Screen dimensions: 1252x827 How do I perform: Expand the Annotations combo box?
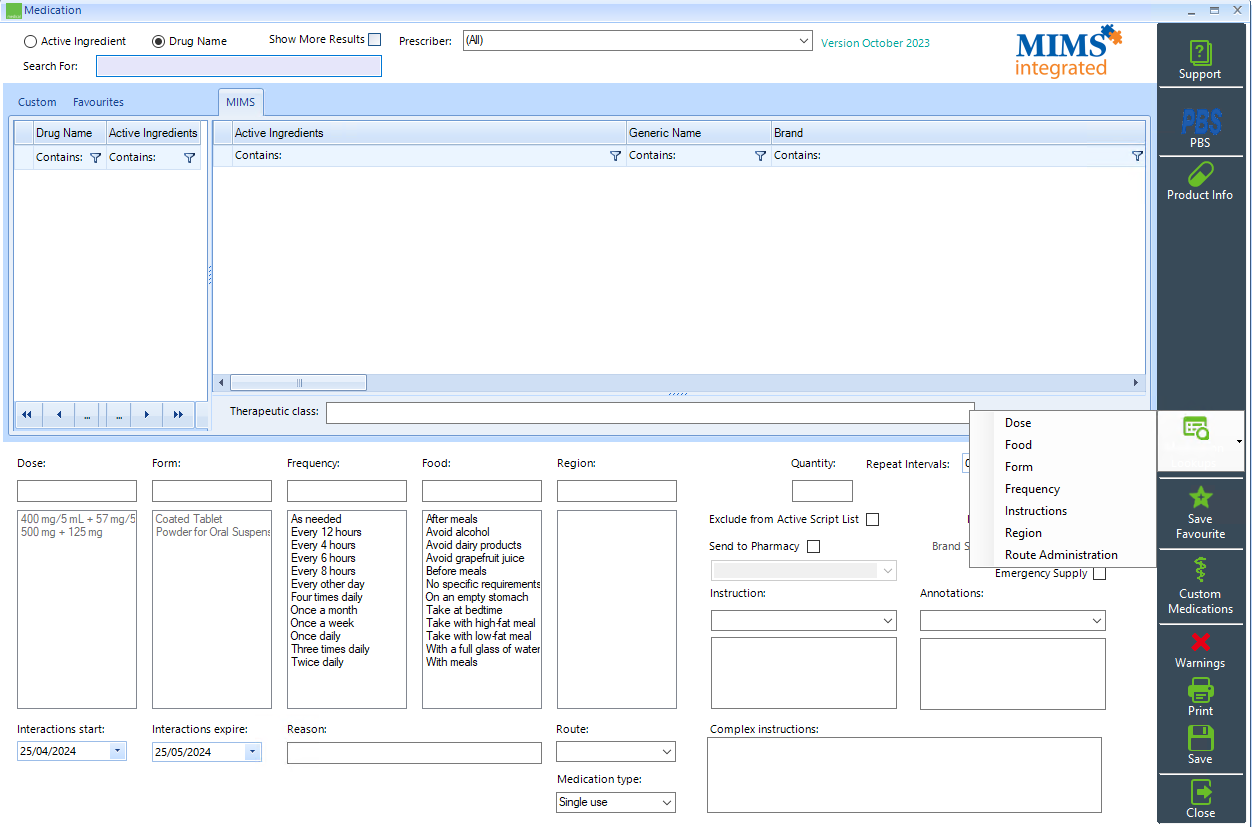pos(1097,621)
